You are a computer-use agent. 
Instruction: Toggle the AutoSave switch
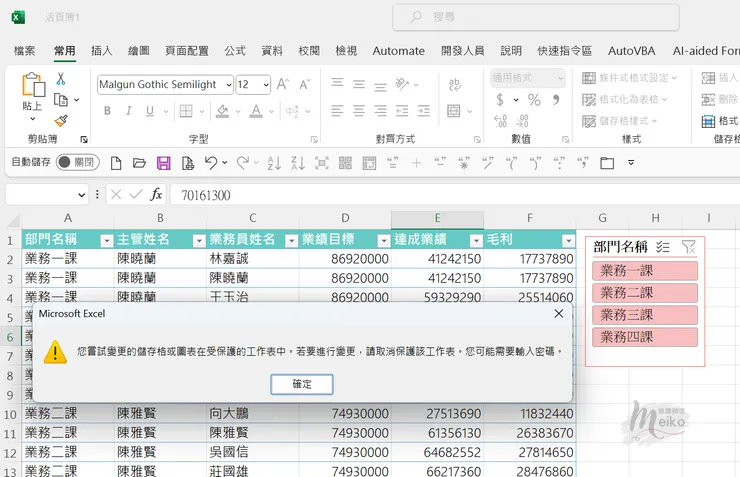pos(78,162)
